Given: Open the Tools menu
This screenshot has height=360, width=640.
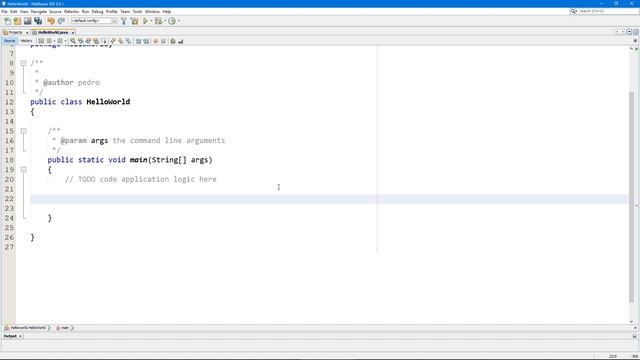Looking at the screenshot, I should (x=137, y=11).
